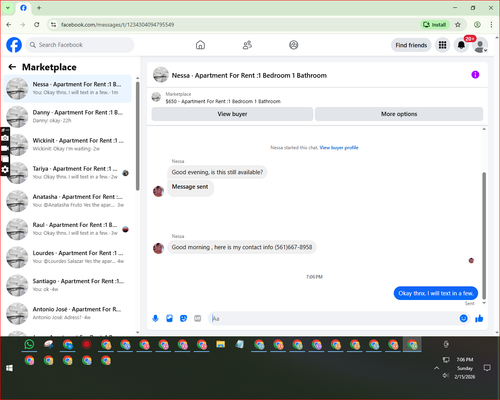Image resolution: width=500 pixels, height=400 pixels.
Task: Expand the account profile dropdown
Action: click(x=480, y=45)
